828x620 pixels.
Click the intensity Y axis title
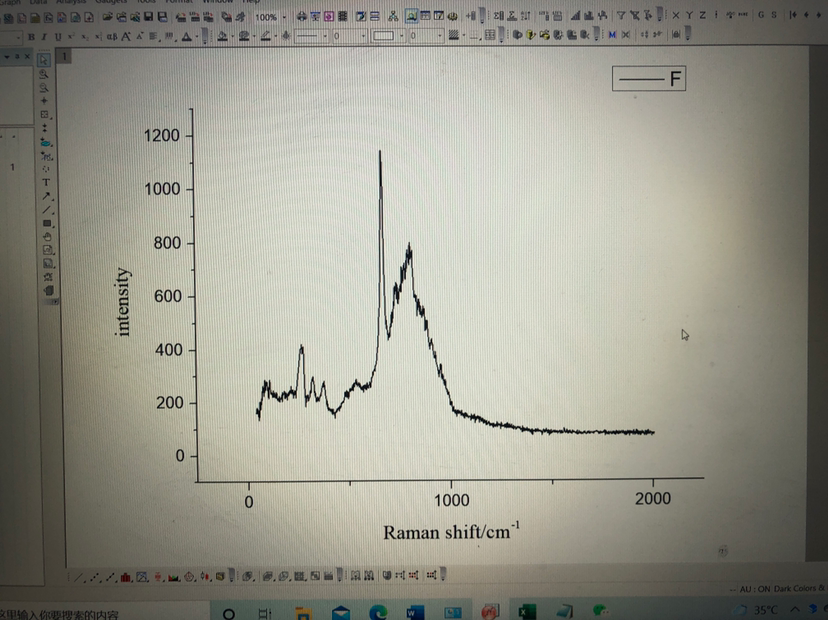point(122,302)
